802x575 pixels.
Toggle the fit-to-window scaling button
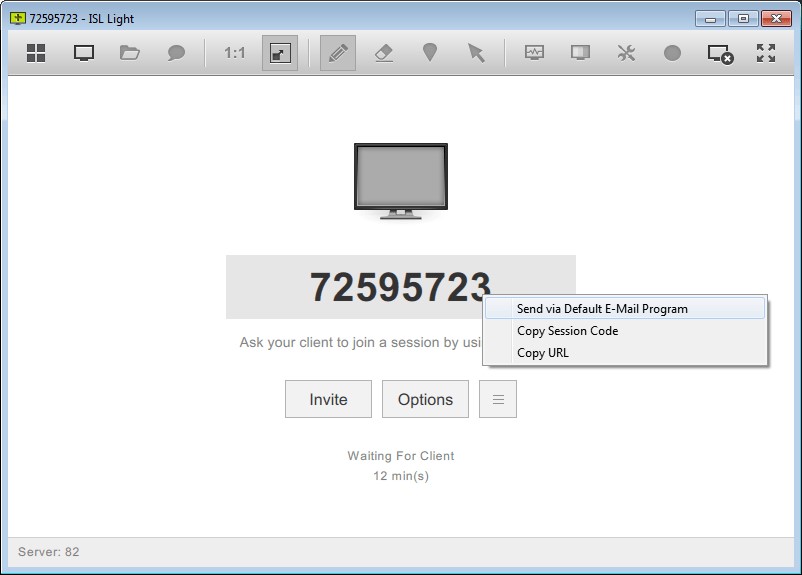pyautogui.click(x=280, y=53)
